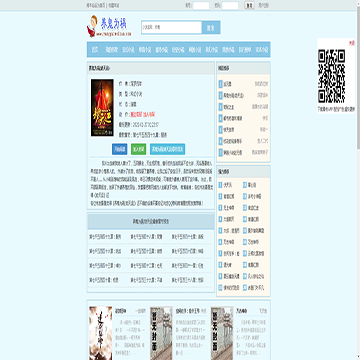Click the blue search button

tap(211, 27)
